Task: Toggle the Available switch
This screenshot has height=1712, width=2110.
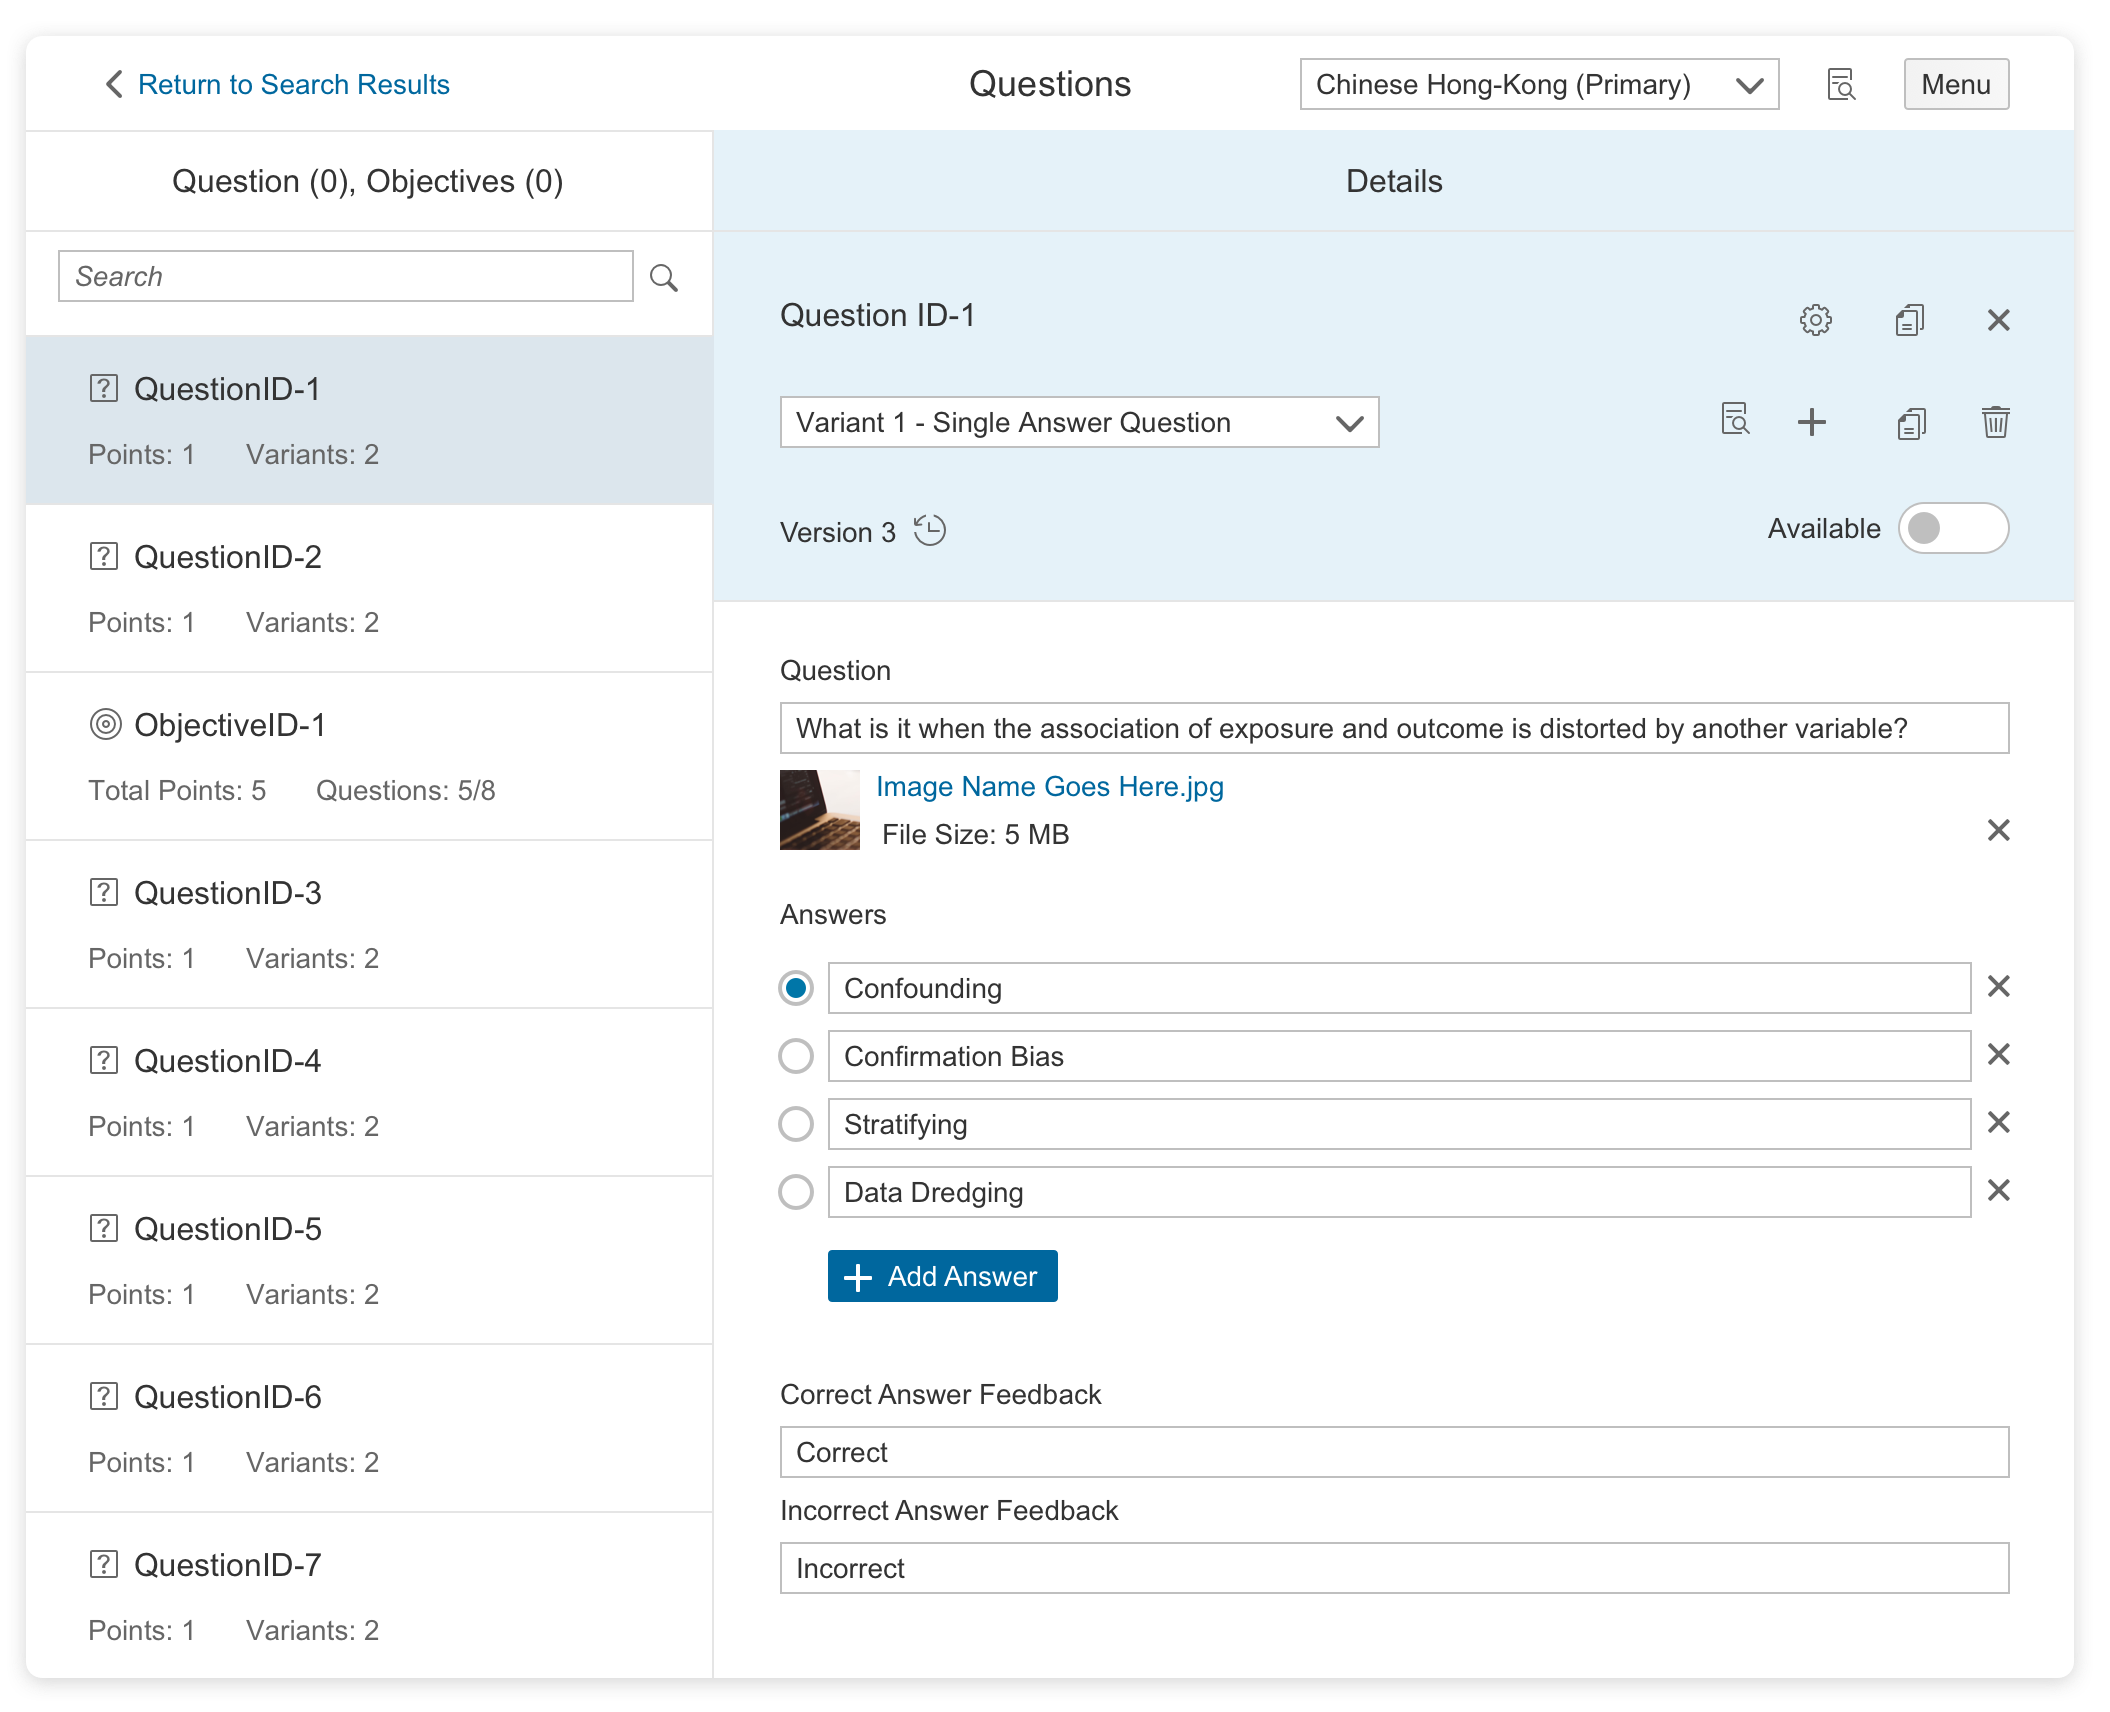Action: click(x=1952, y=528)
